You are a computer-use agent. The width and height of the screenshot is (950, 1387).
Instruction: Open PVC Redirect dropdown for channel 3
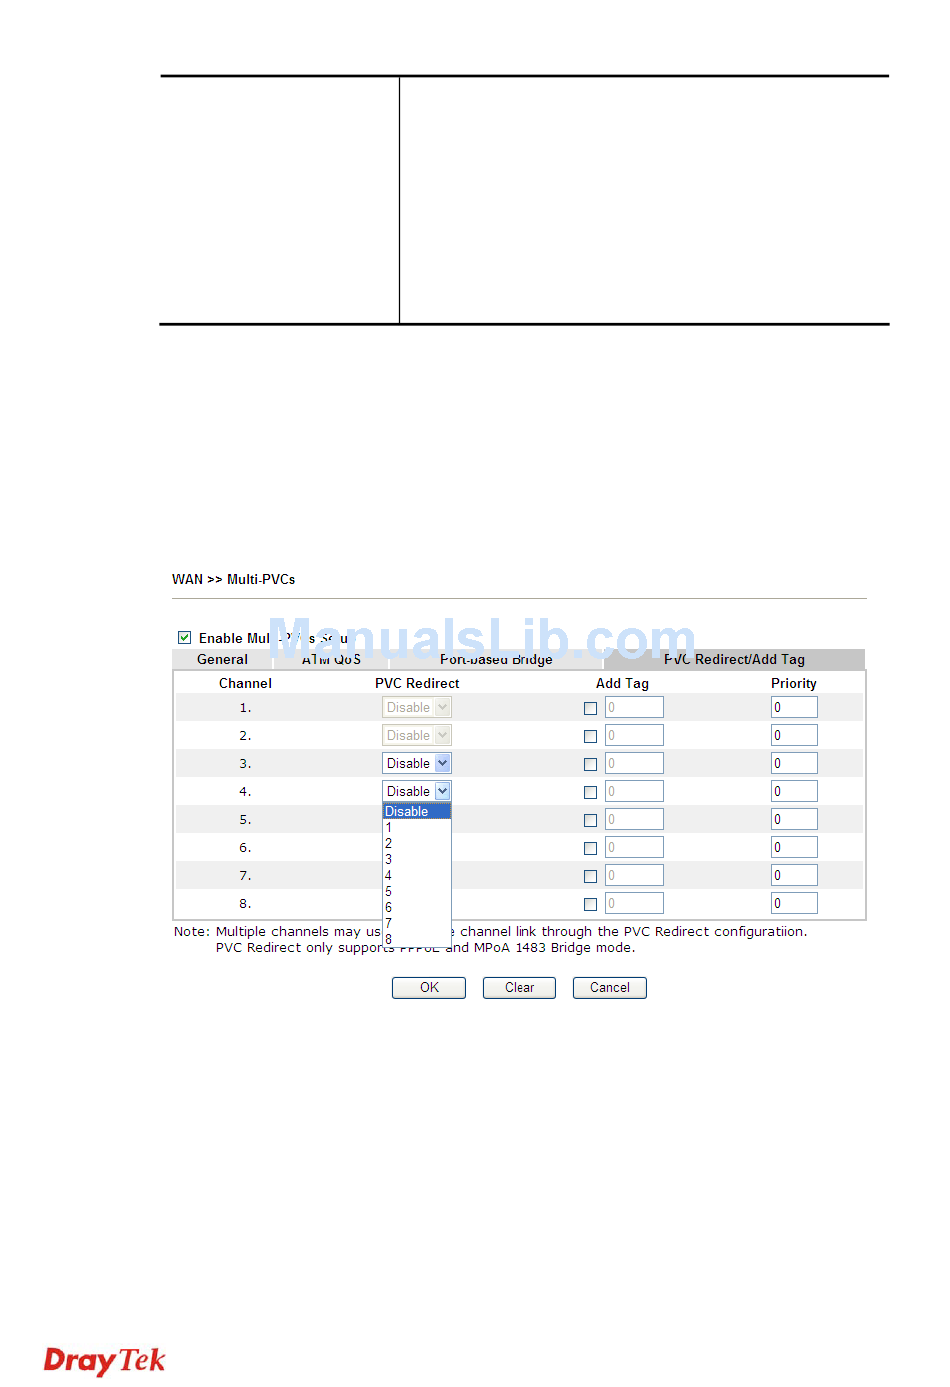pyautogui.click(x=417, y=763)
